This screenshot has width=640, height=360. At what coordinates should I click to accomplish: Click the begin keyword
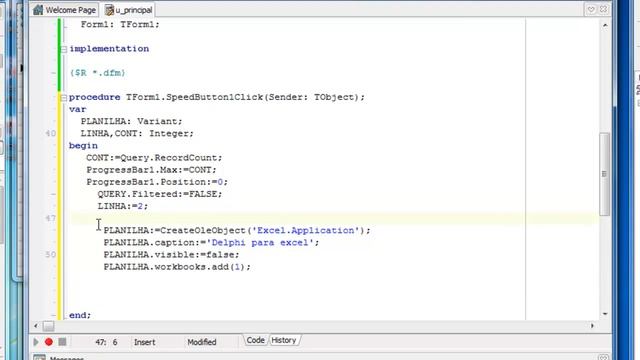[83, 146]
